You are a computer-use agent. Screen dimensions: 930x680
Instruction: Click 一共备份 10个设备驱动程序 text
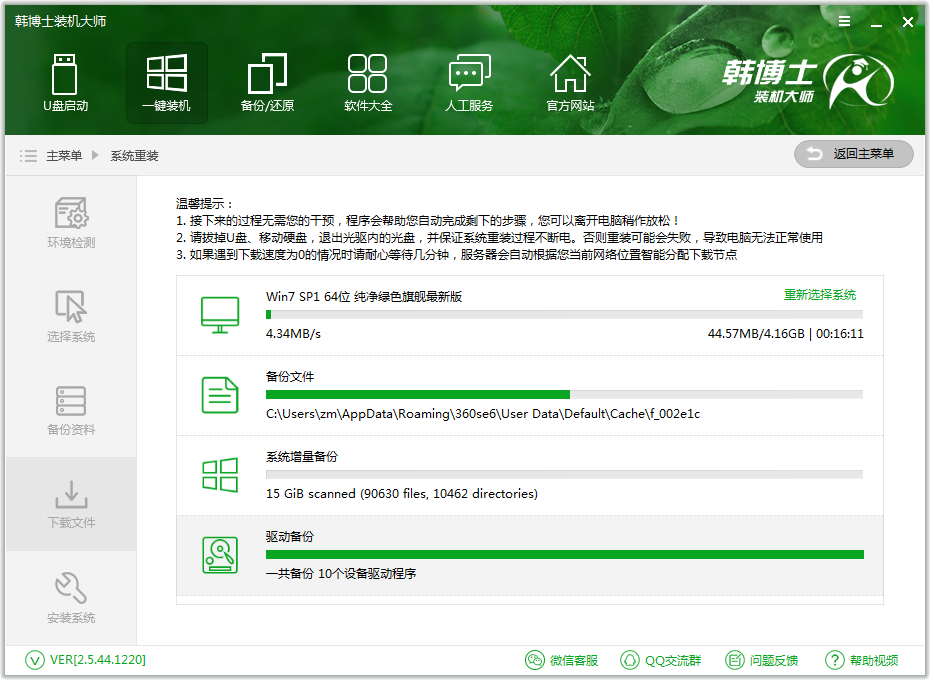pos(340,574)
